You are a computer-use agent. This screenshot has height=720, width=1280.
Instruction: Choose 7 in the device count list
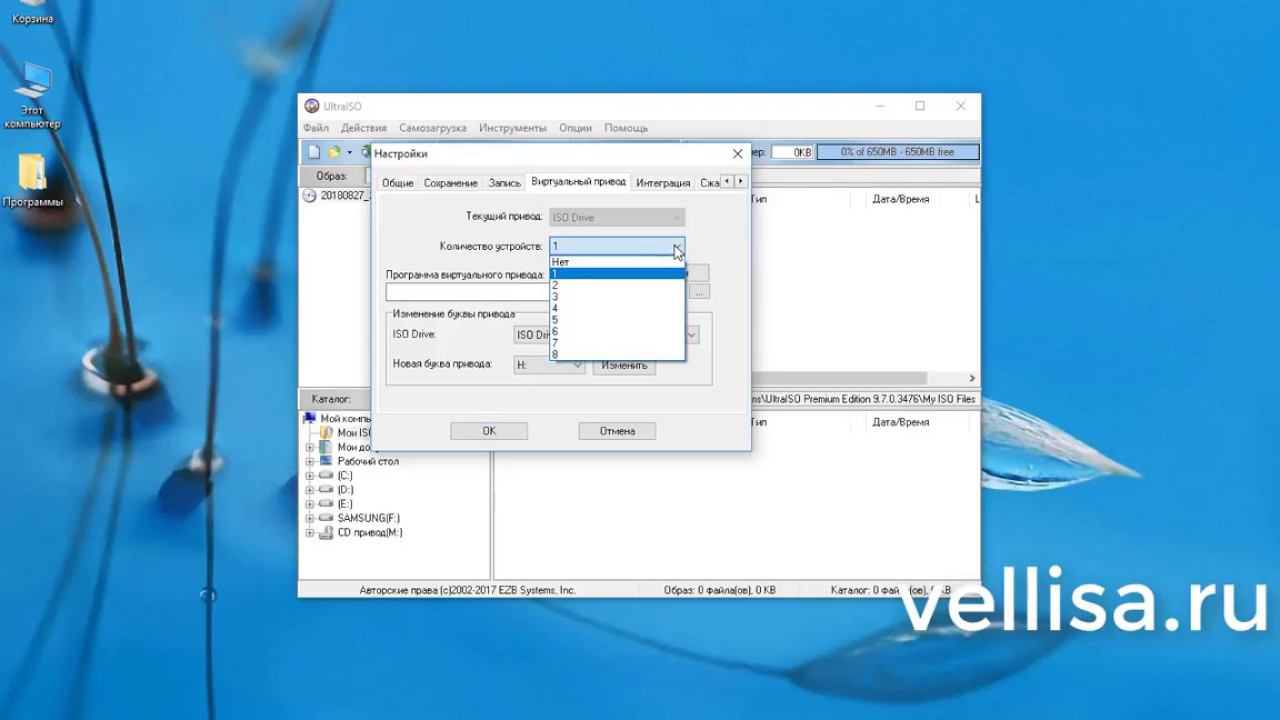(x=617, y=343)
